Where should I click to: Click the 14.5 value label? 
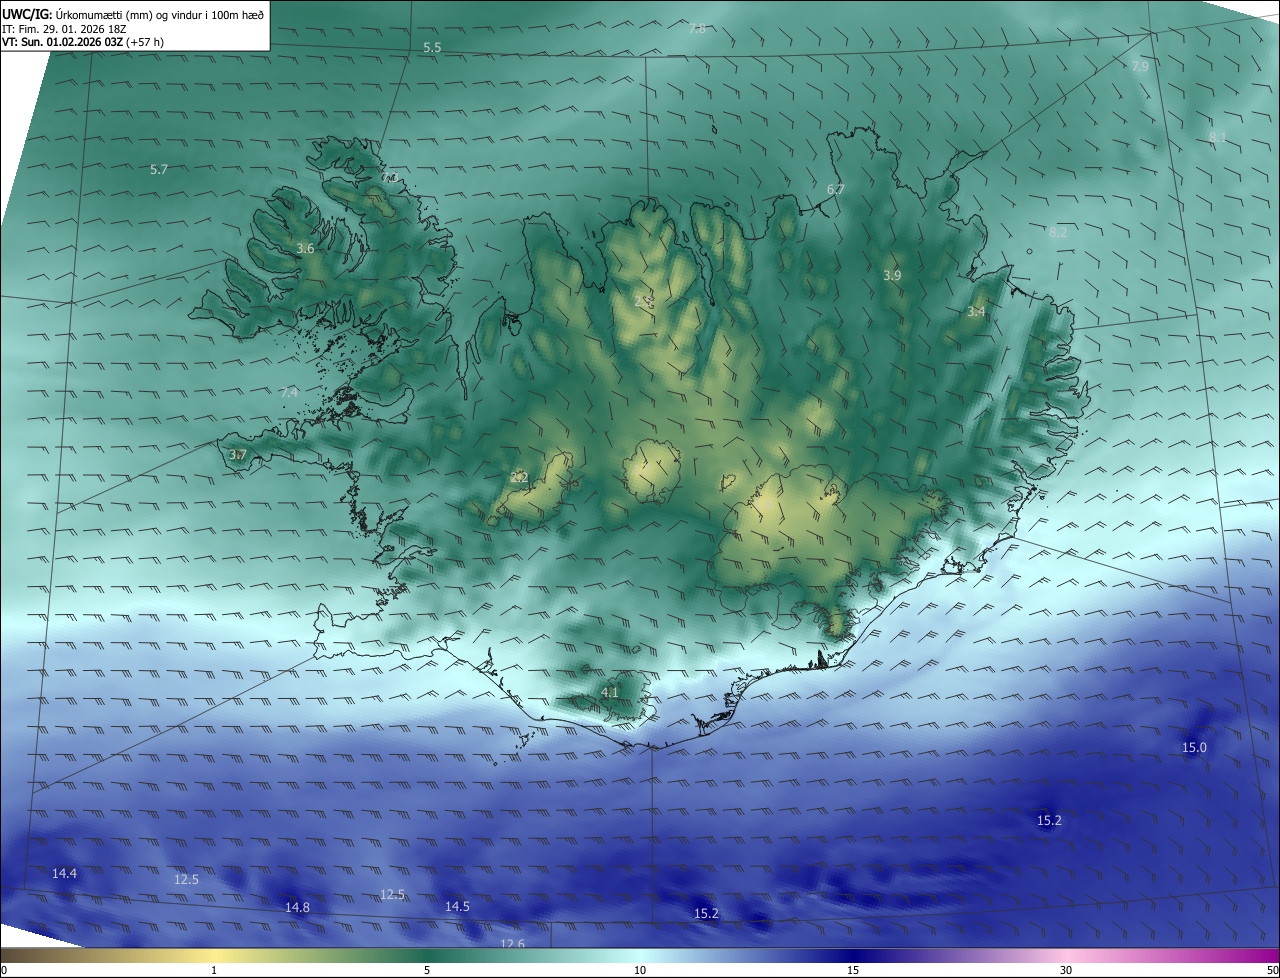[457, 907]
